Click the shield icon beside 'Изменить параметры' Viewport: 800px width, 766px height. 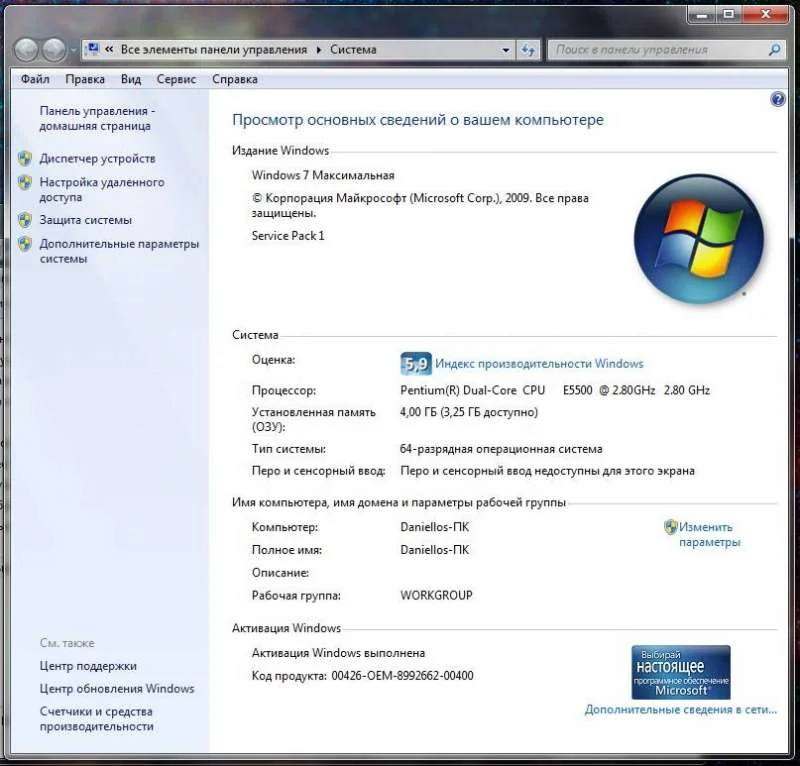(x=670, y=527)
